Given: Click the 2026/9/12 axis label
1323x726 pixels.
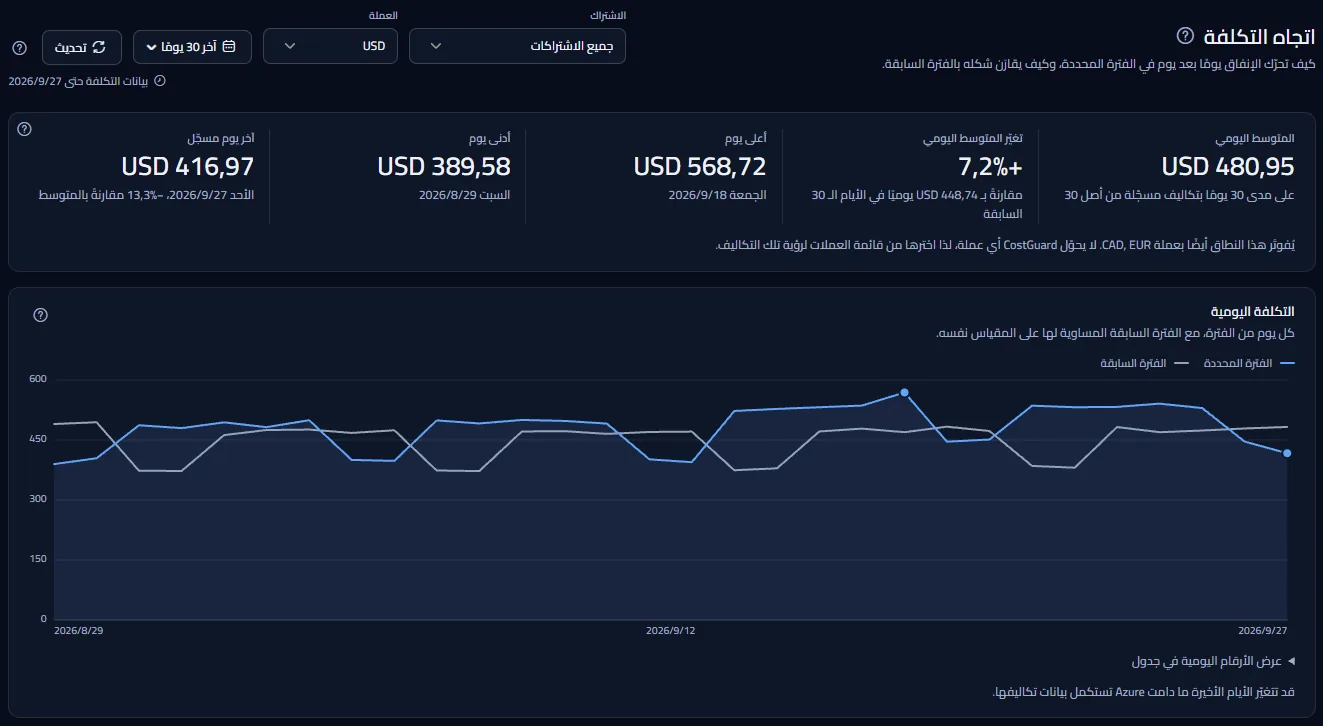Looking at the screenshot, I should click(670, 631).
